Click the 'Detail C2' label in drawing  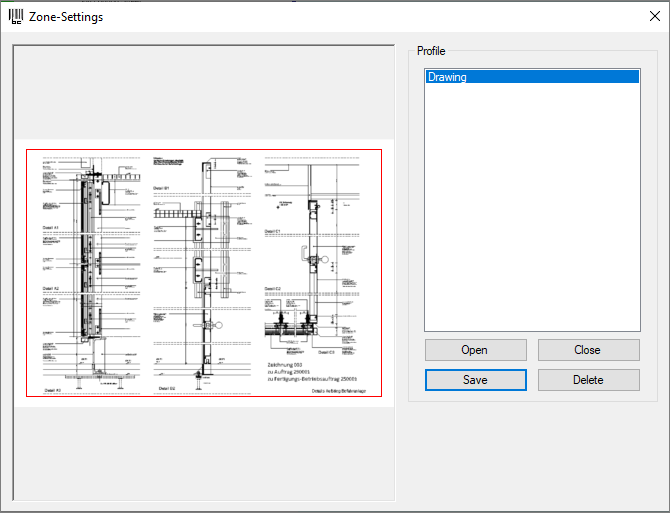(273, 289)
